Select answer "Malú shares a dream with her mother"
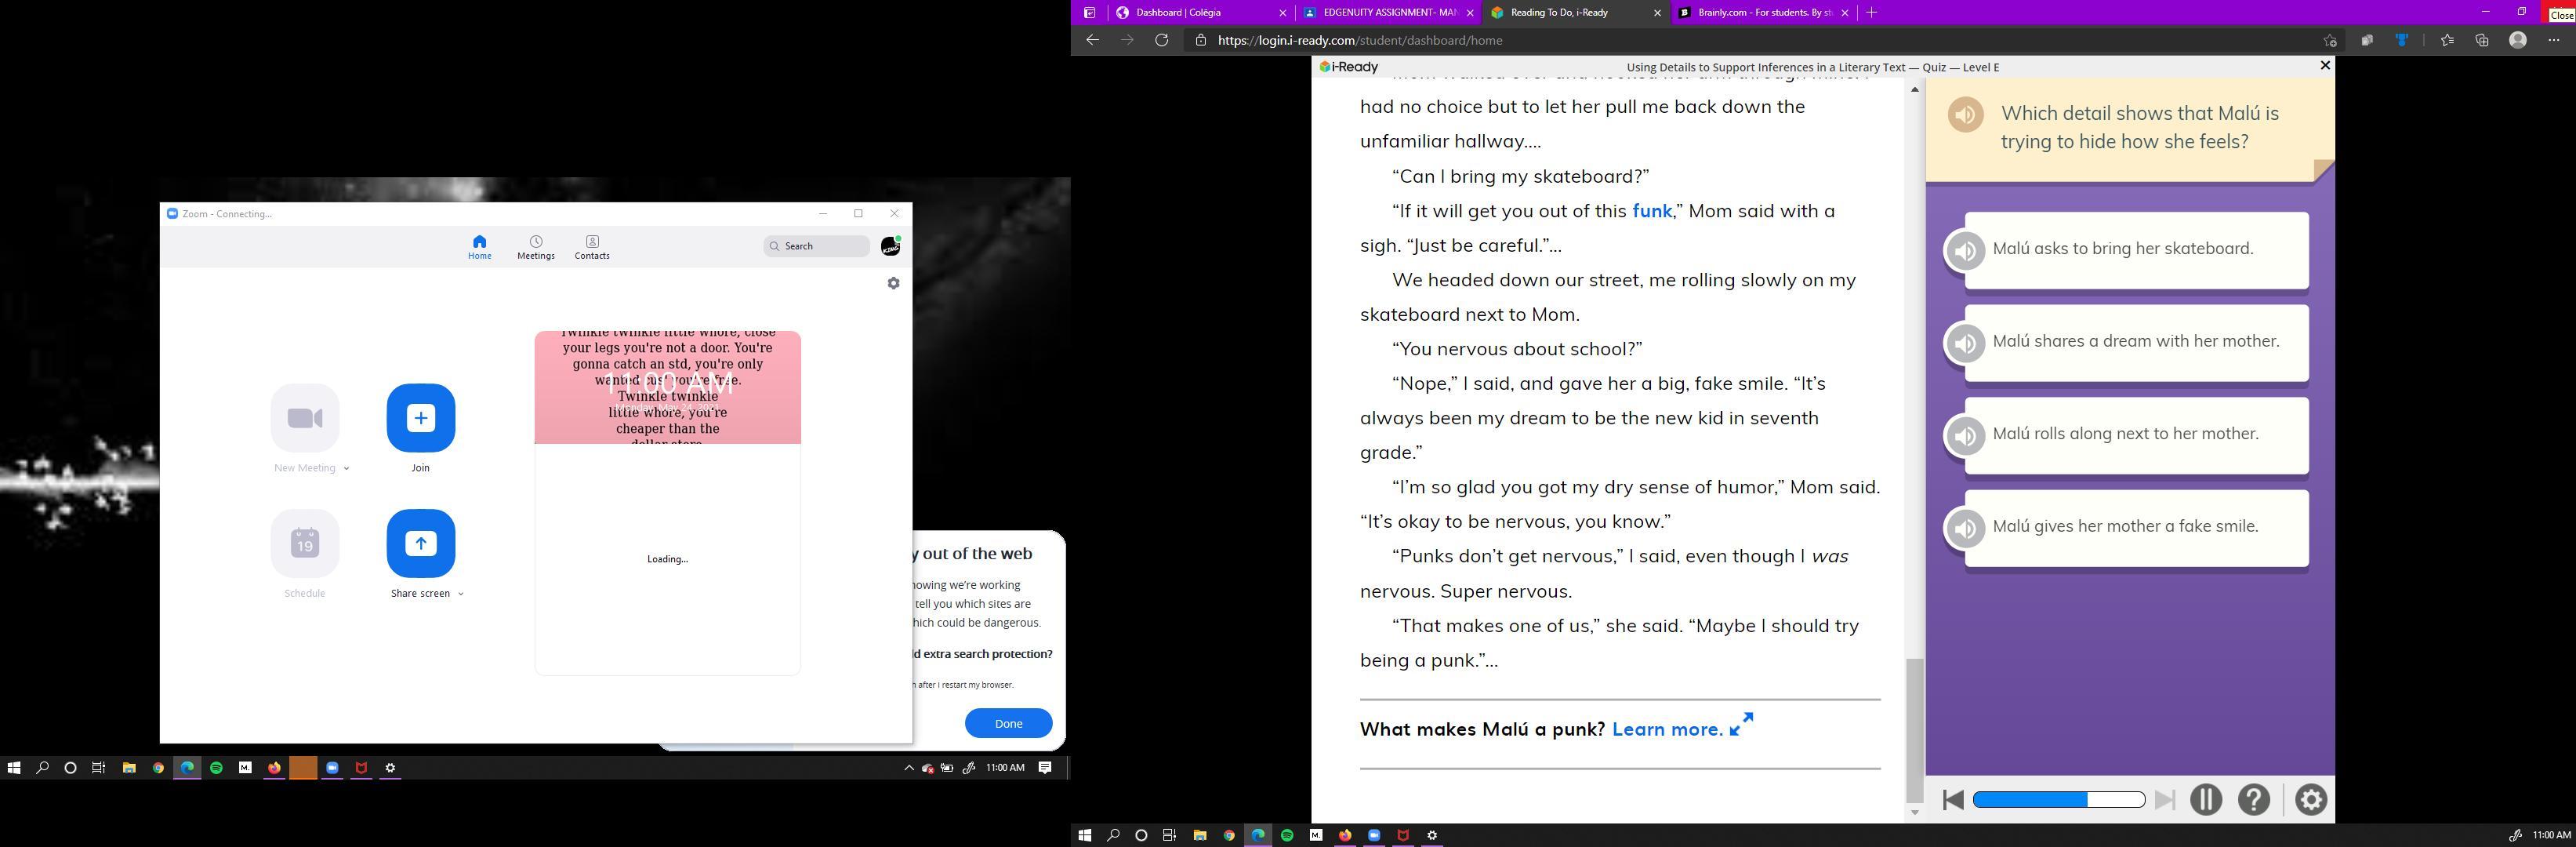Screen dimensions: 2576x847 pyautogui.click(x=2136, y=342)
